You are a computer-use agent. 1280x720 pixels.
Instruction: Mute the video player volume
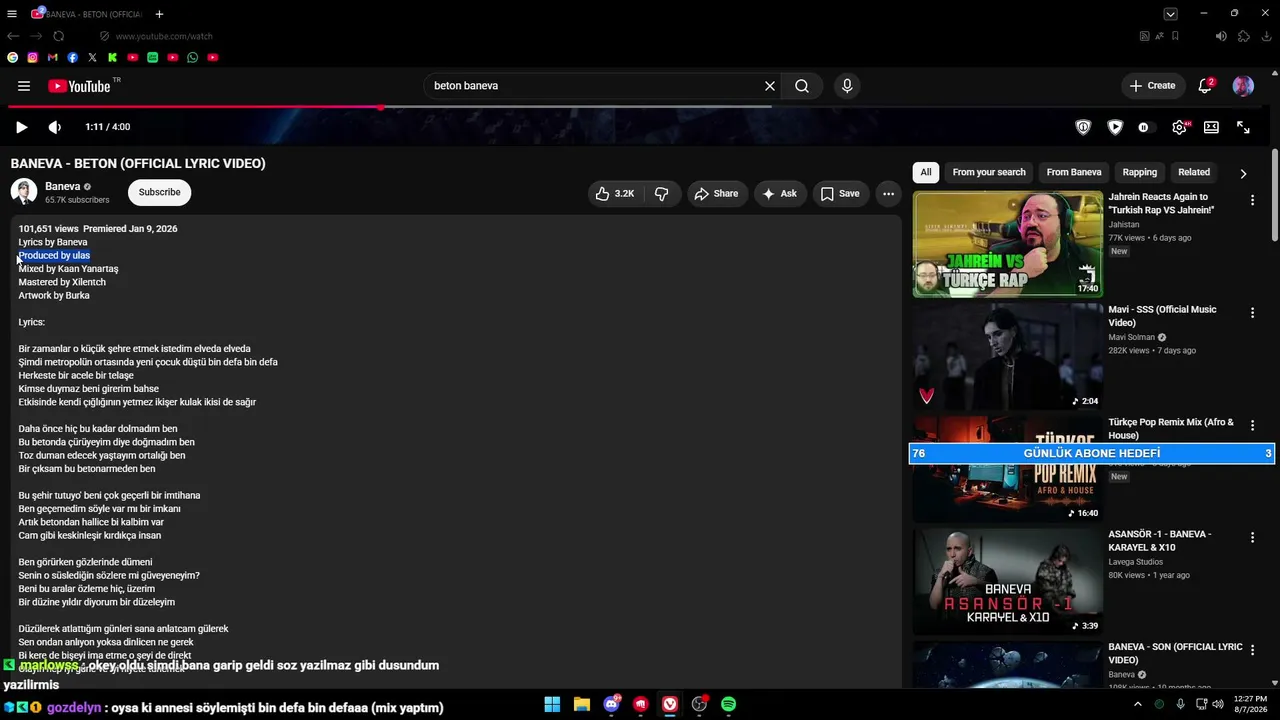pos(54,127)
